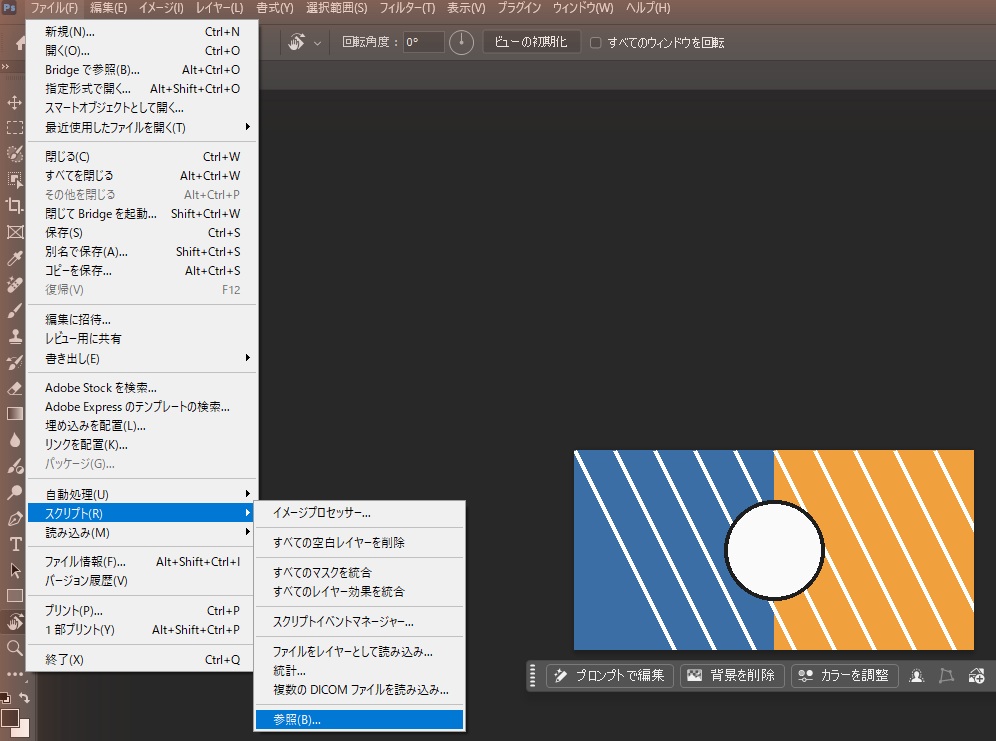
Task: Choose 終了(X) to quit
Action: click(142, 660)
